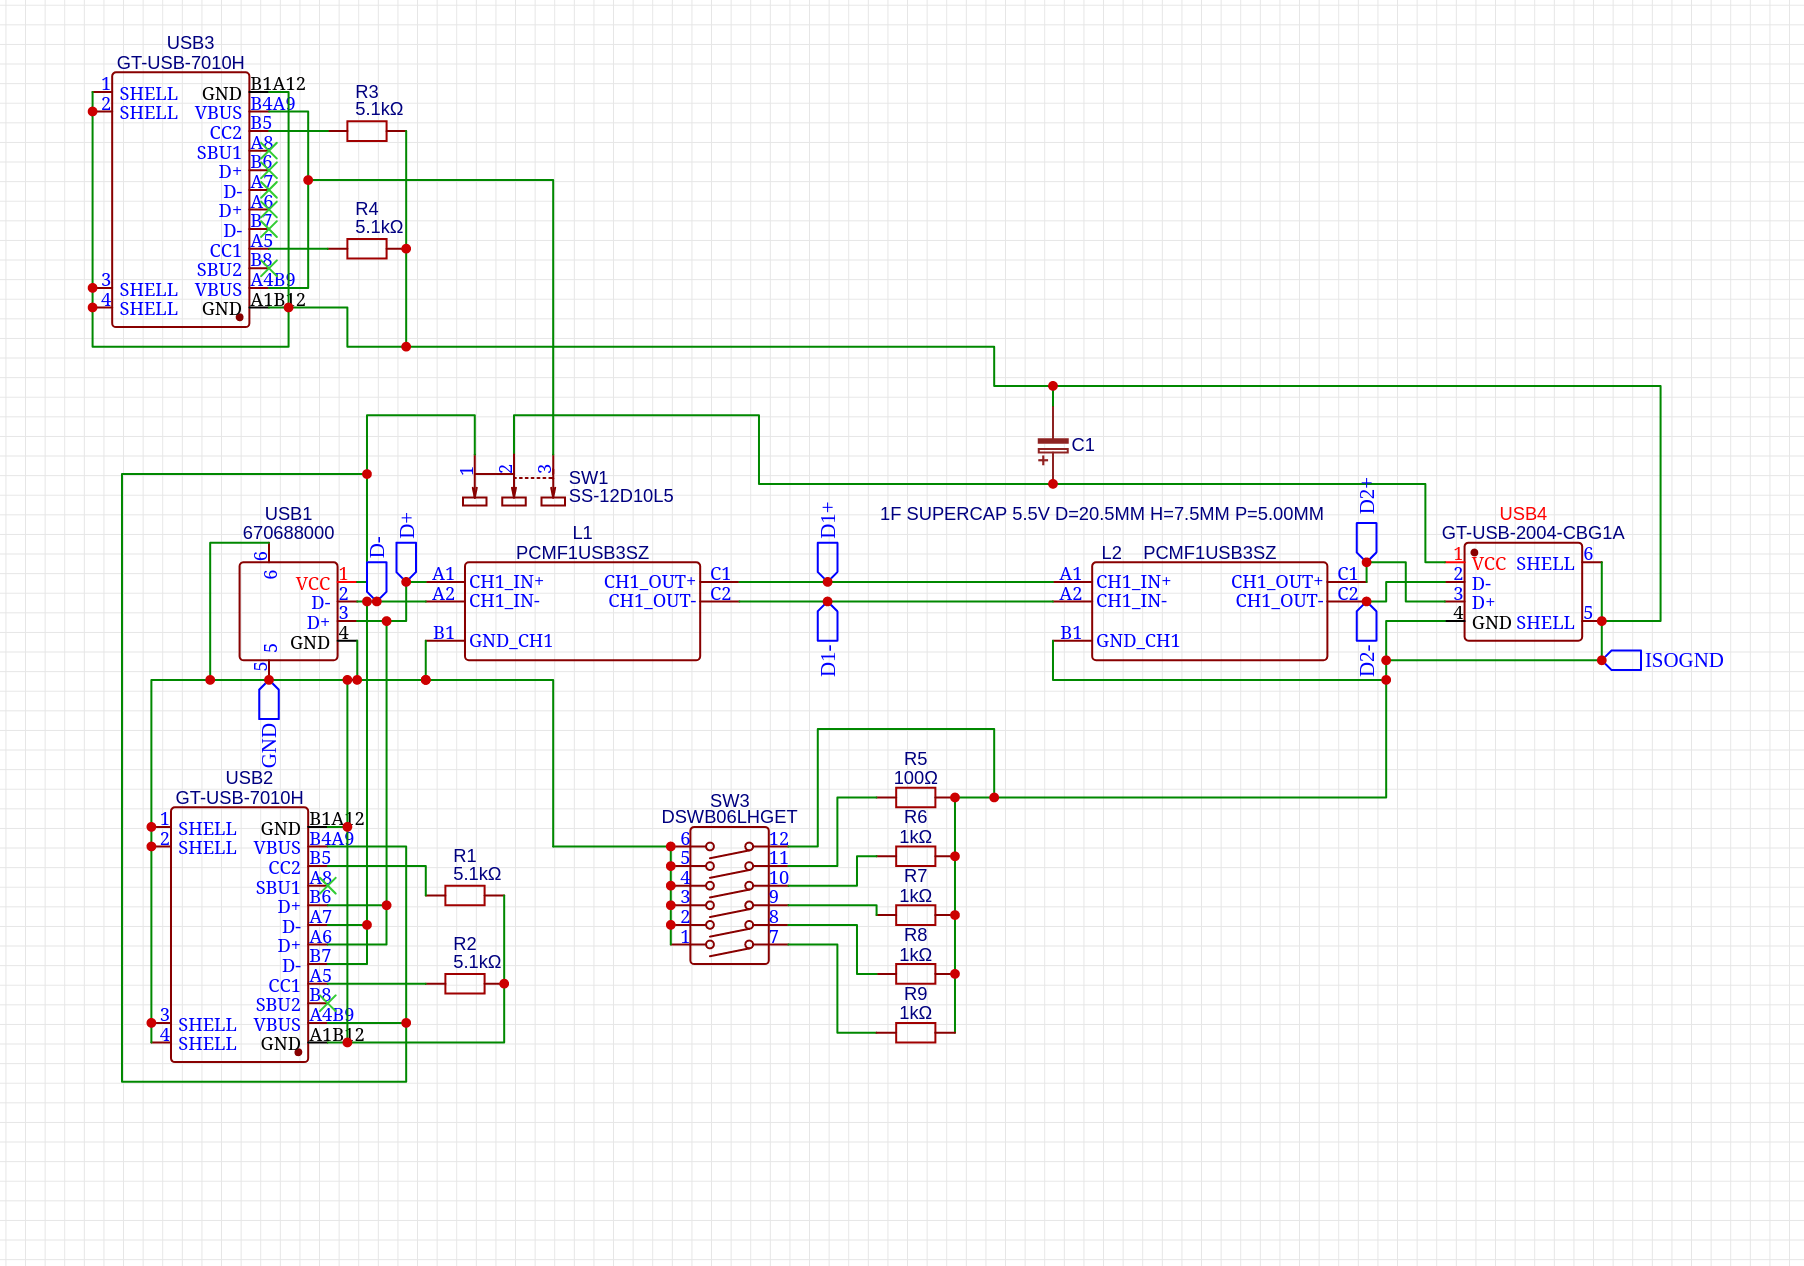Viewport: 1804px width, 1266px height.
Task: Click the USB2 designator text
Action: point(249,778)
